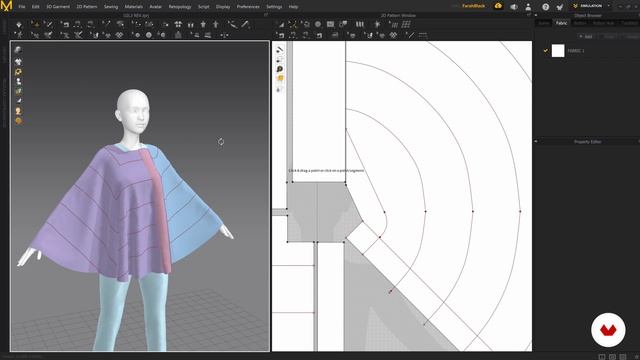The height and width of the screenshot is (360, 640).
Task: Click the pause-shaped icon in the 3D toolbar
Action: point(191,25)
